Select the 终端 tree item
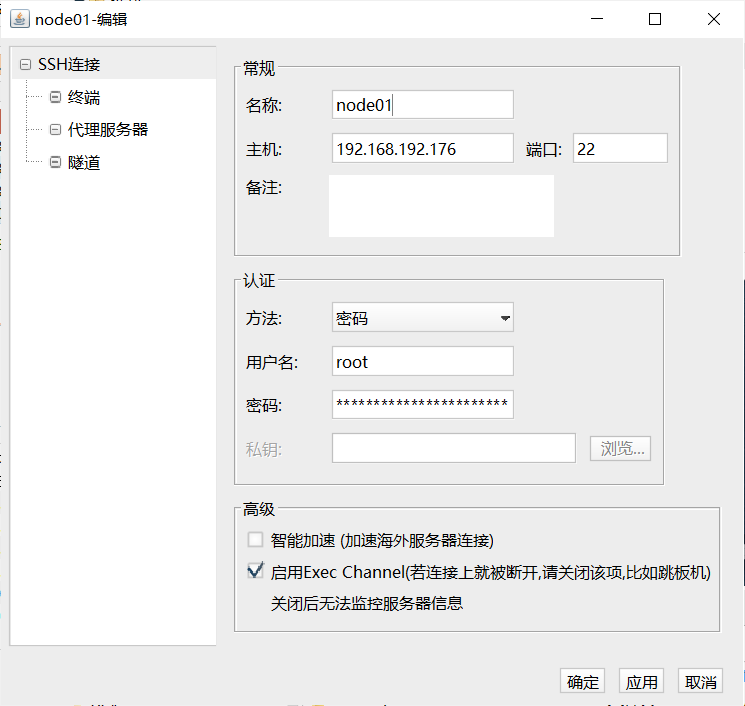This screenshot has width=745, height=706. (84, 97)
